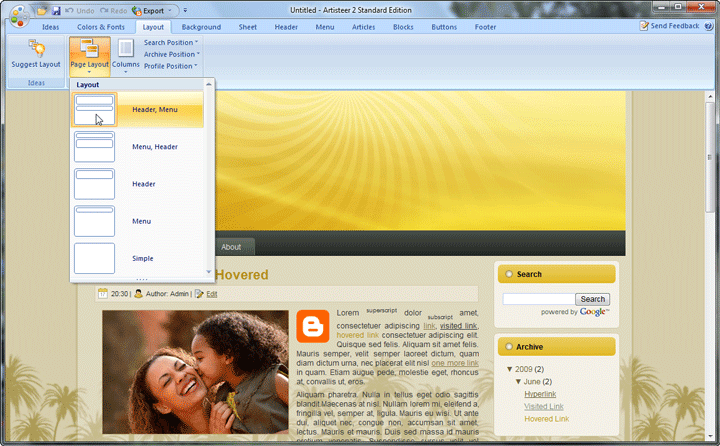This screenshot has width=720, height=446.
Task: Open the Columns layout button
Action: coord(126,54)
